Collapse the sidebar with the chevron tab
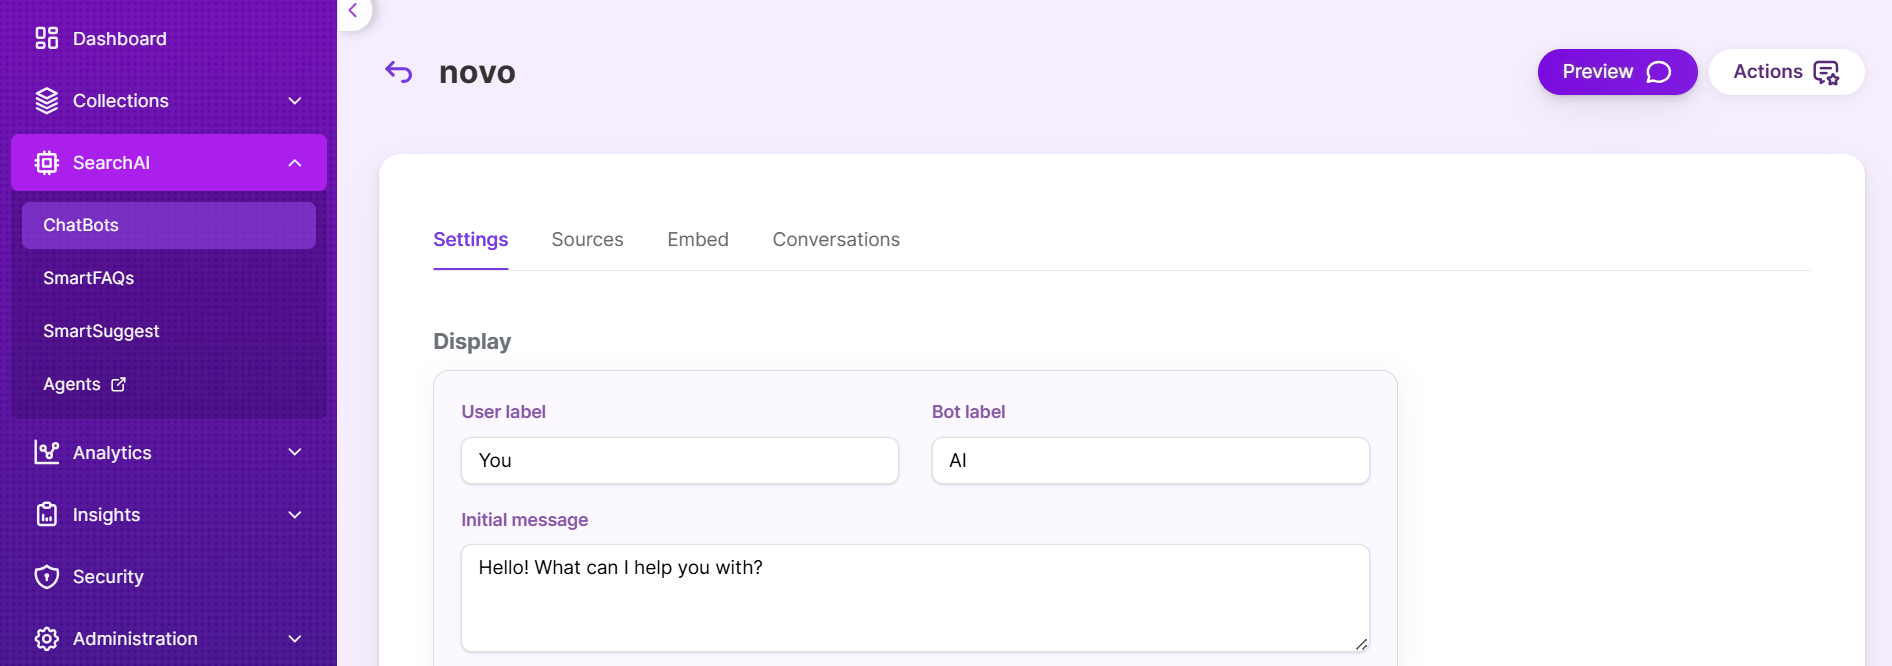Screen dimensions: 1892x666 pyautogui.click(x=353, y=11)
